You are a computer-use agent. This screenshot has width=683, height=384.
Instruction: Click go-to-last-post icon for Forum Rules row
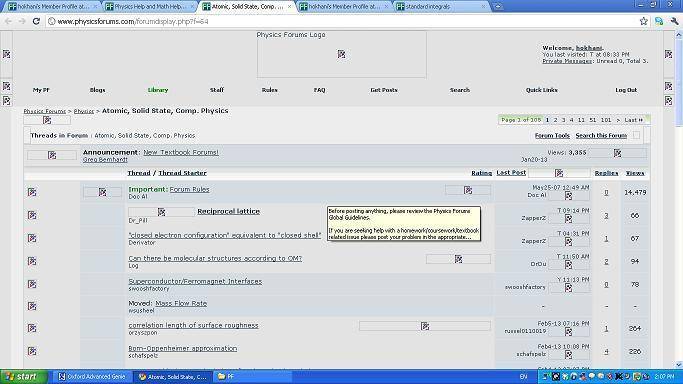coord(568,196)
